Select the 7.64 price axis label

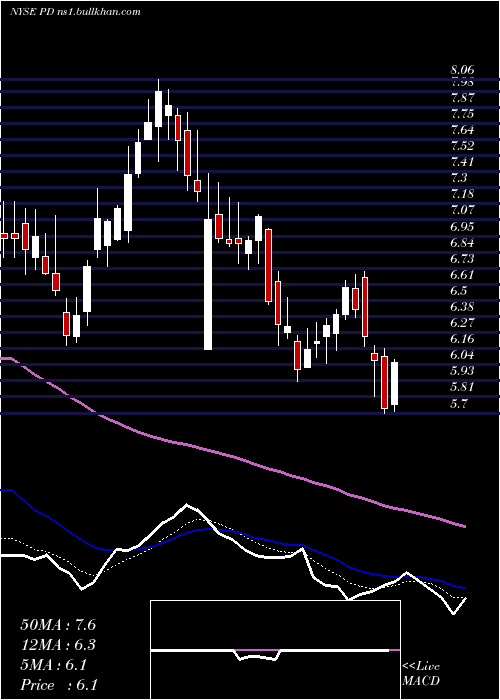[x=462, y=130]
